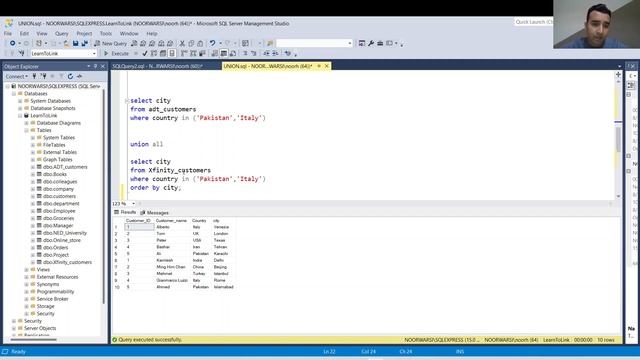Viewport: 640px width, 360px height.
Task: Switch to the Results tab
Action: pyautogui.click(x=125, y=212)
